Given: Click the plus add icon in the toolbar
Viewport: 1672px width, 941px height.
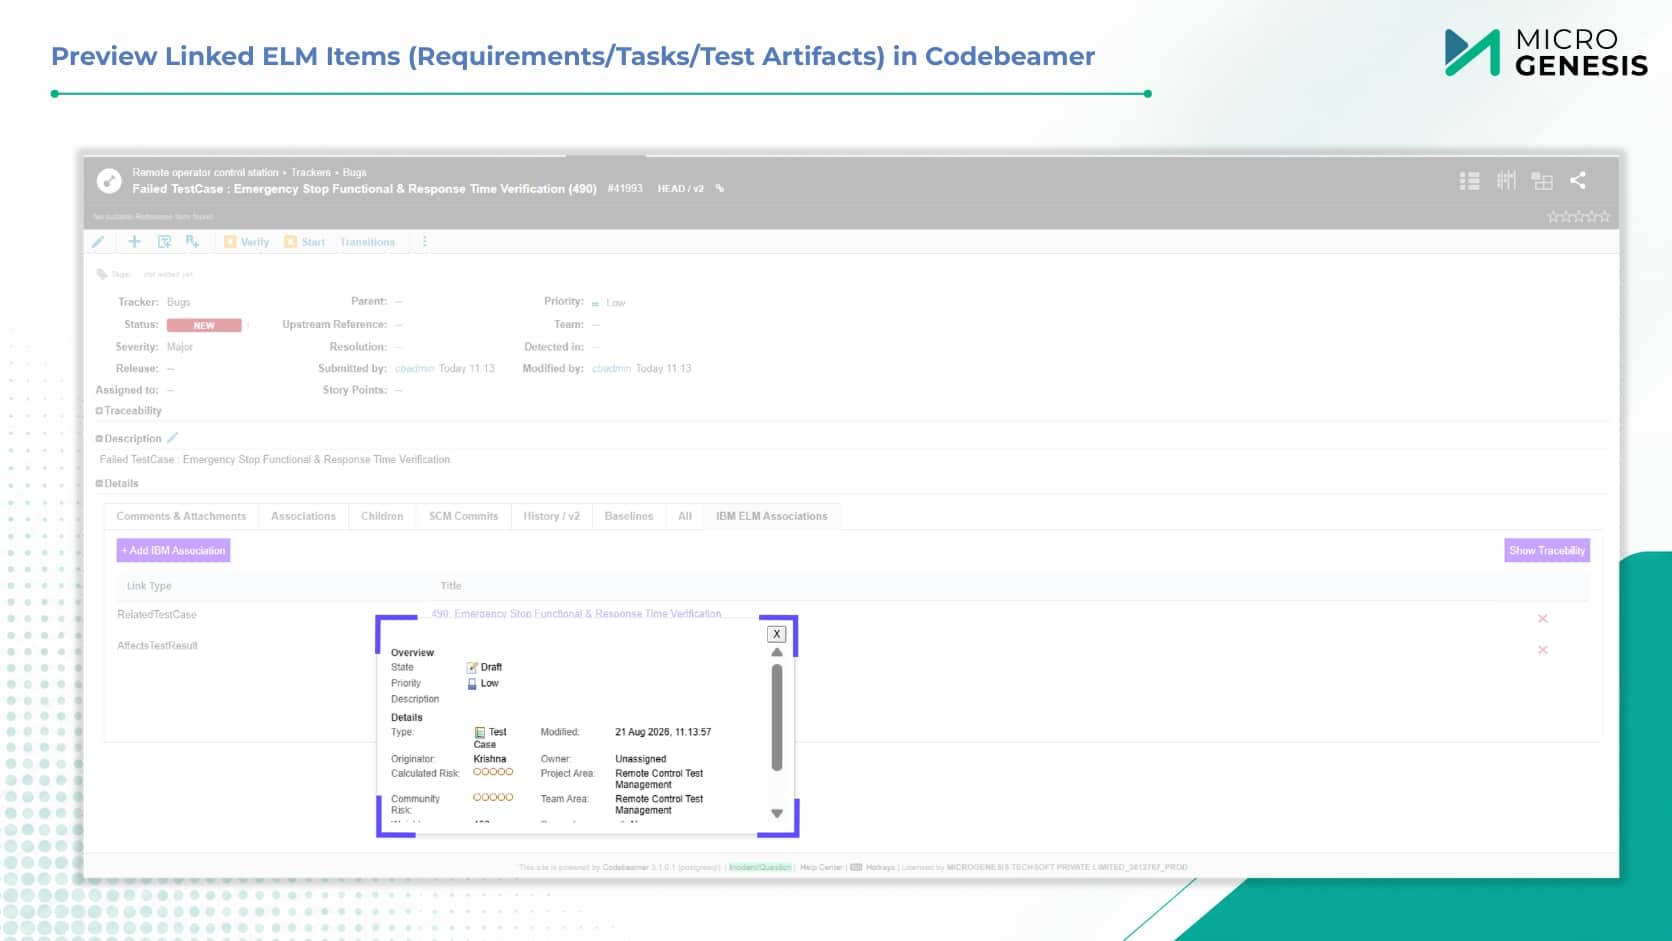Looking at the screenshot, I should [134, 242].
